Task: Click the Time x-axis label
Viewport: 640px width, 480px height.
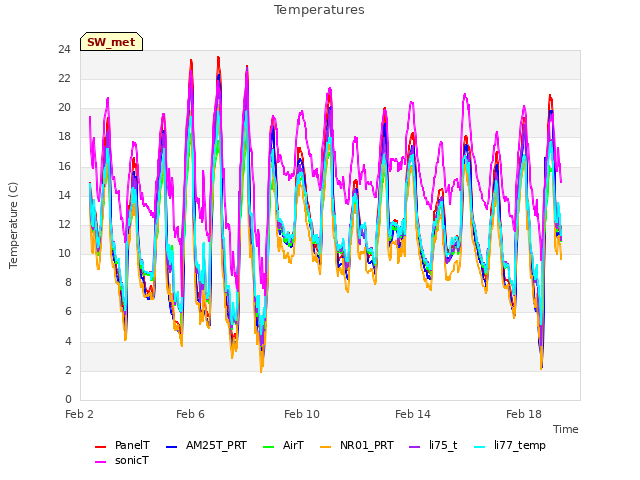Action: pos(566,429)
